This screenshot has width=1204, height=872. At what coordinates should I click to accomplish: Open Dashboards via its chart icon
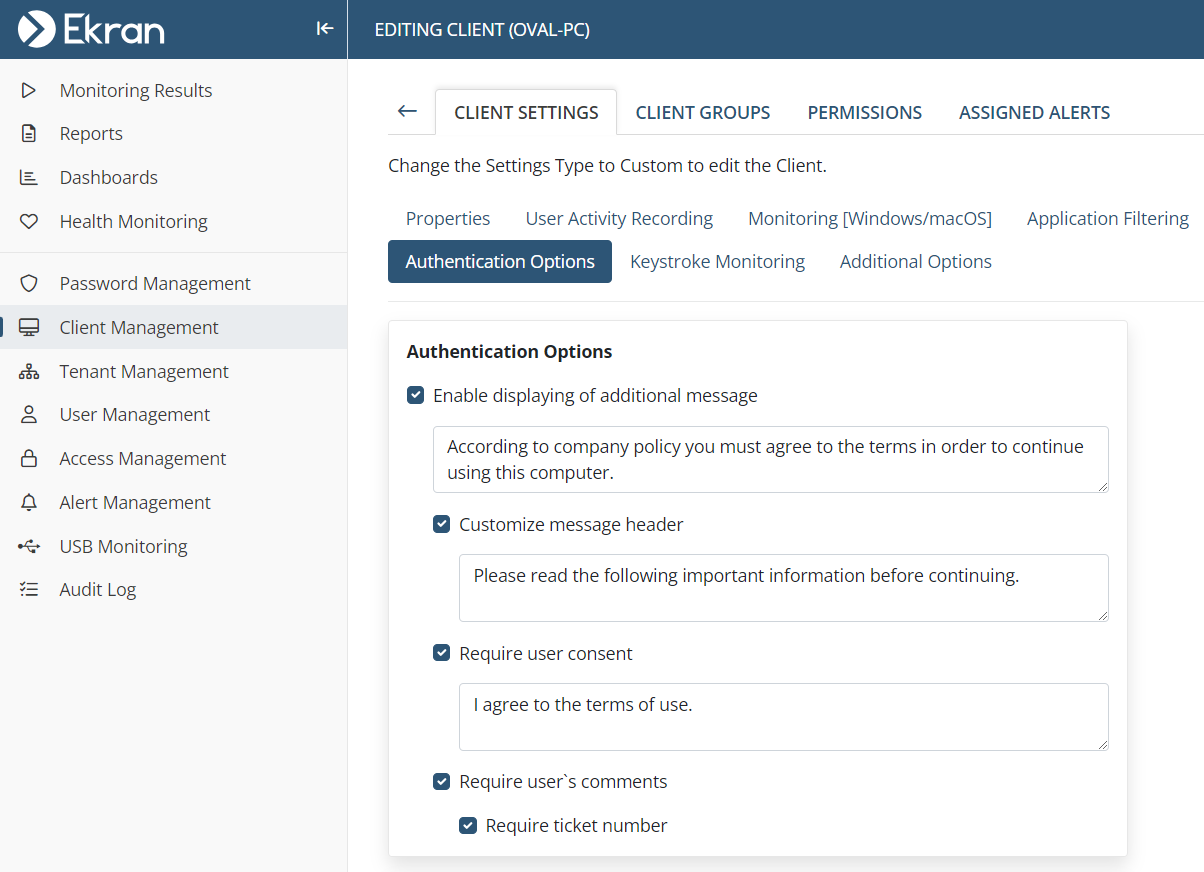29,178
